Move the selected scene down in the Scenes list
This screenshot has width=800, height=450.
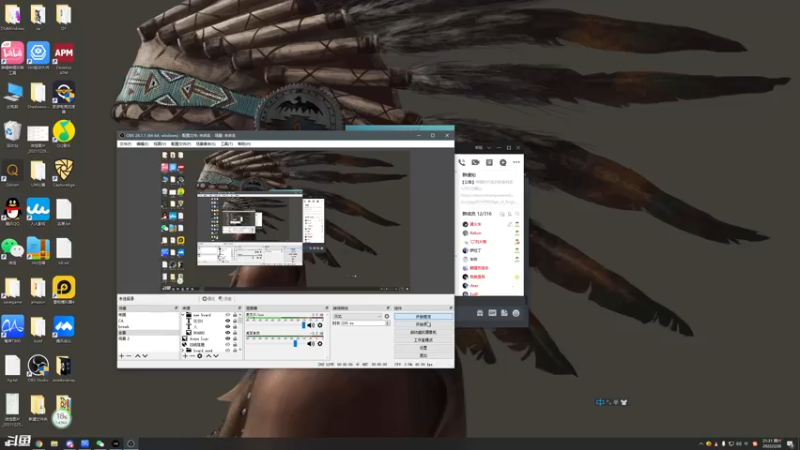coord(145,356)
